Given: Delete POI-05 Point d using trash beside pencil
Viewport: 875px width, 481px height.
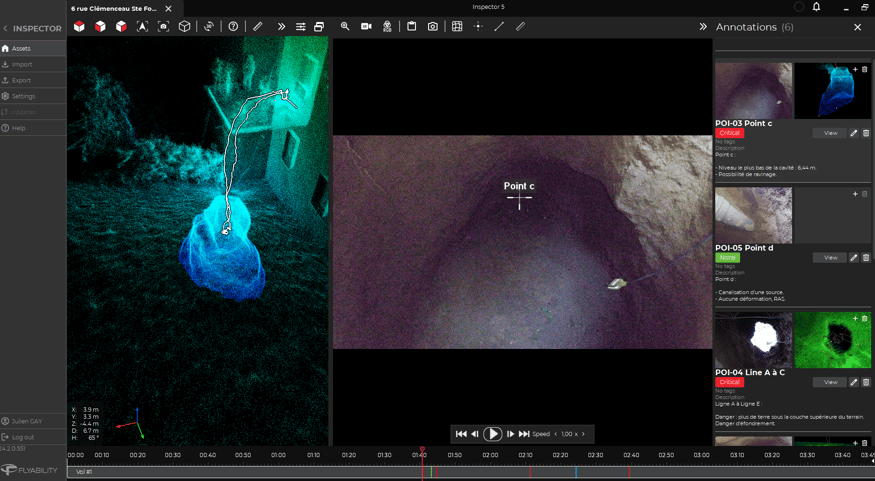Looking at the screenshot, I should [x=866, y=258].
